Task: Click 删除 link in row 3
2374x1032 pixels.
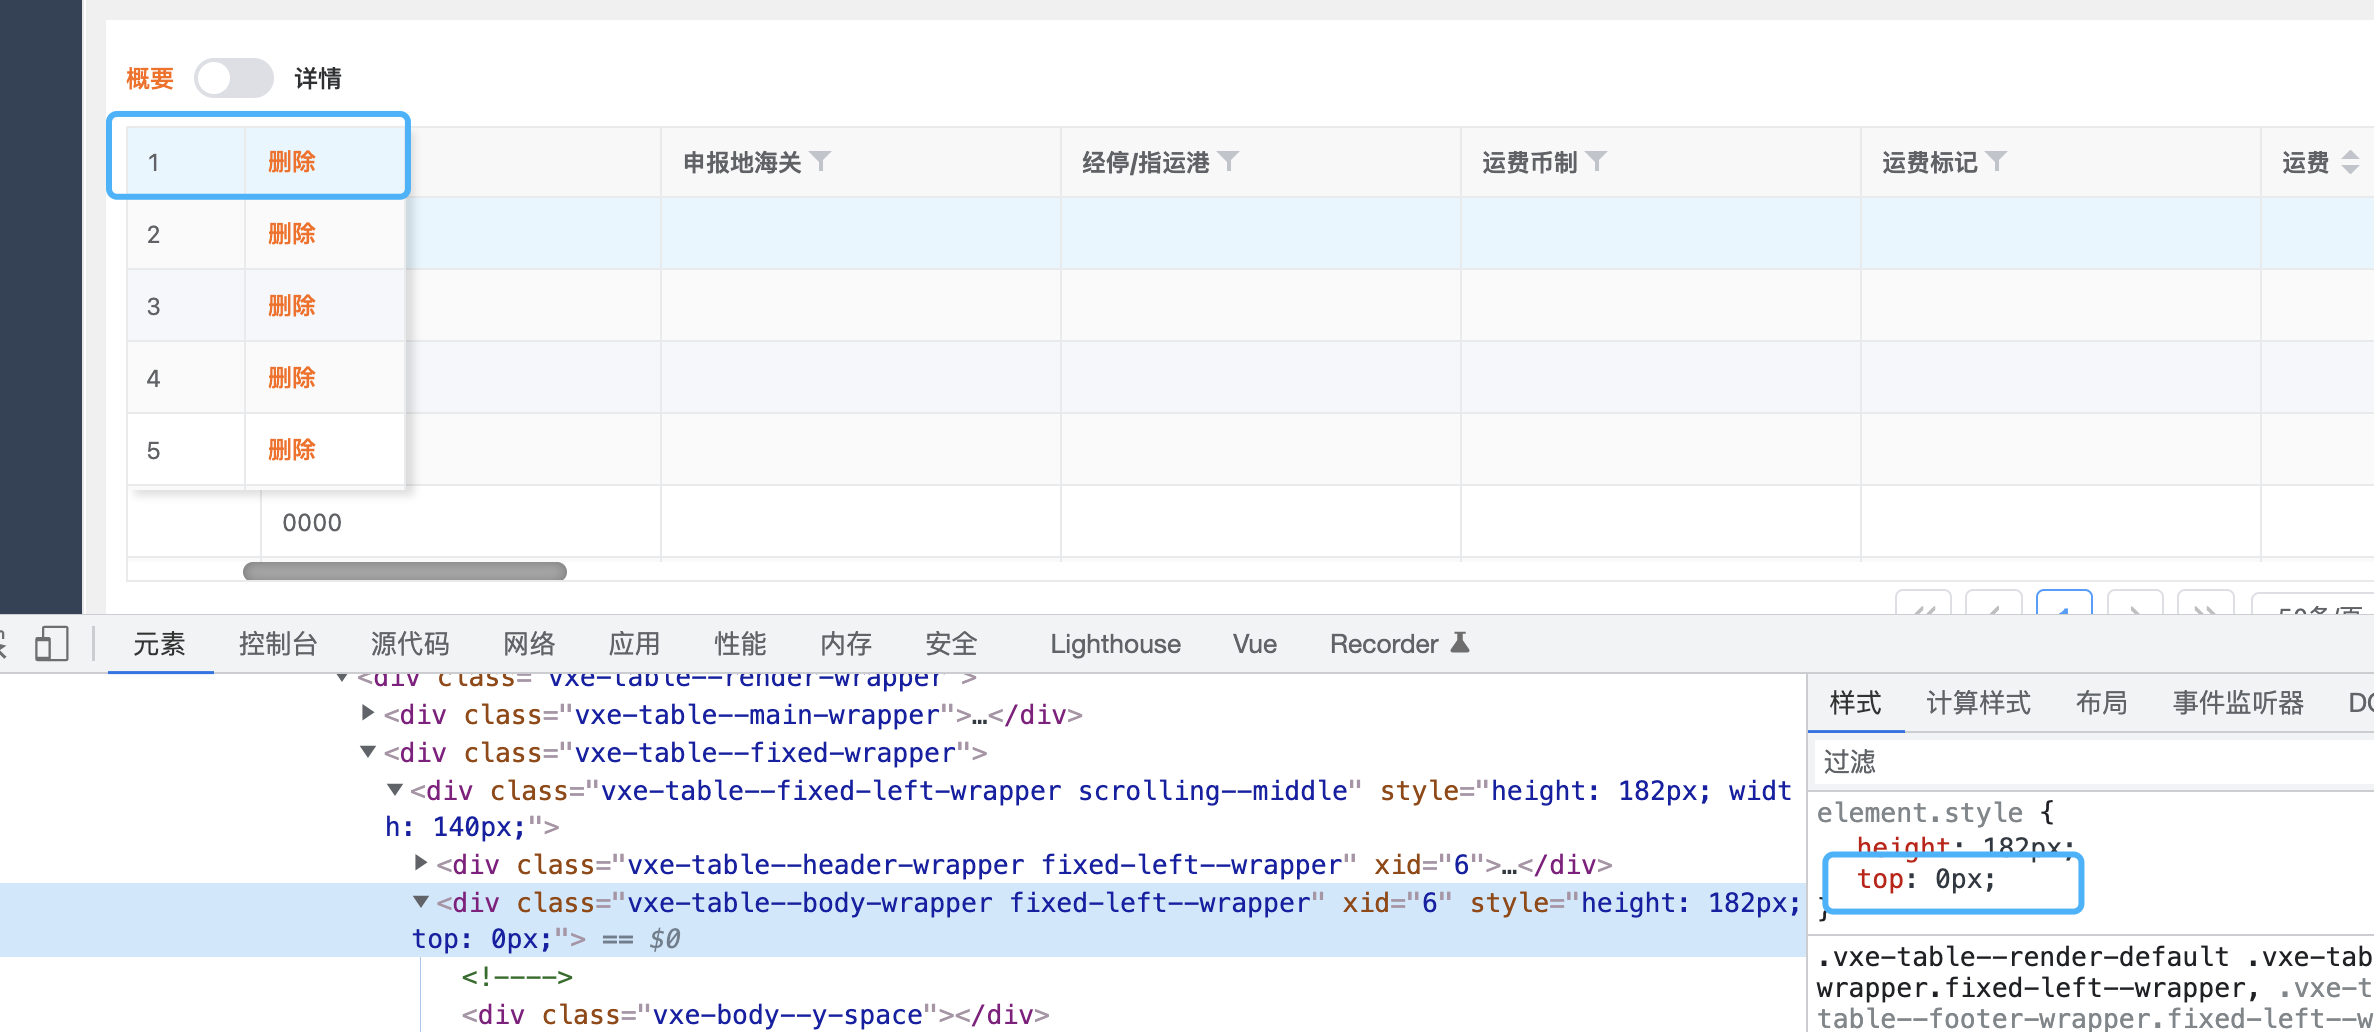Action: (x=290, y=305)
